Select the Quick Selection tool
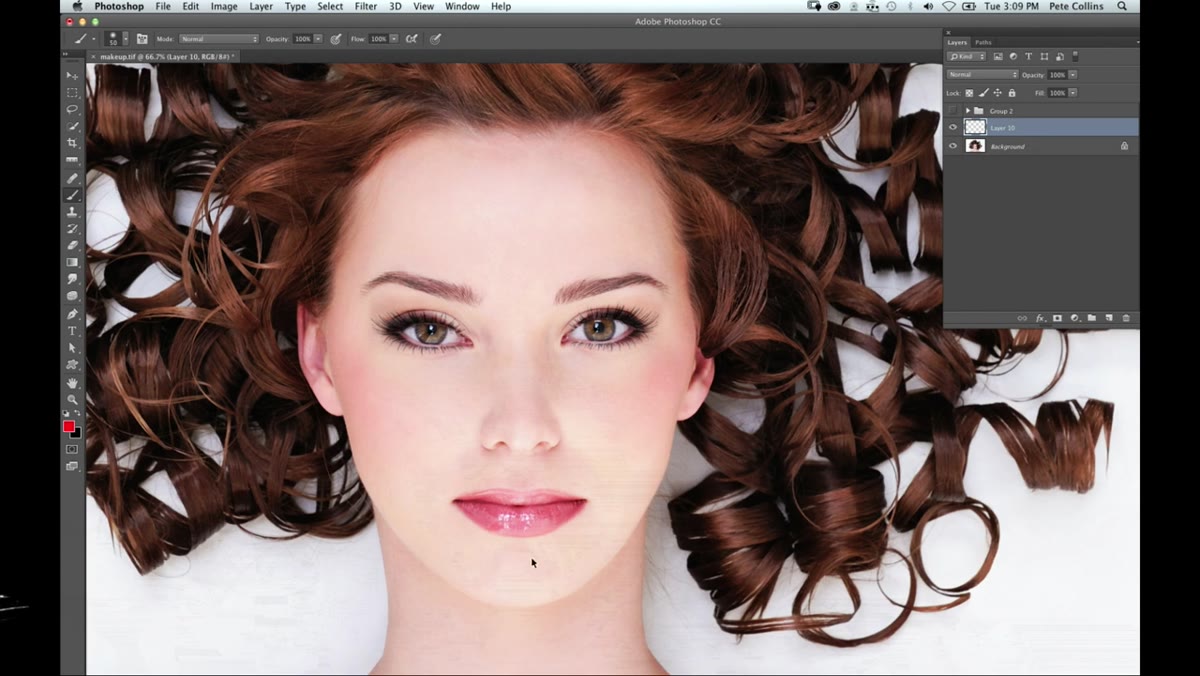Image resolution: width=1200 pixels, height=676 pixels. click(72, 126)
